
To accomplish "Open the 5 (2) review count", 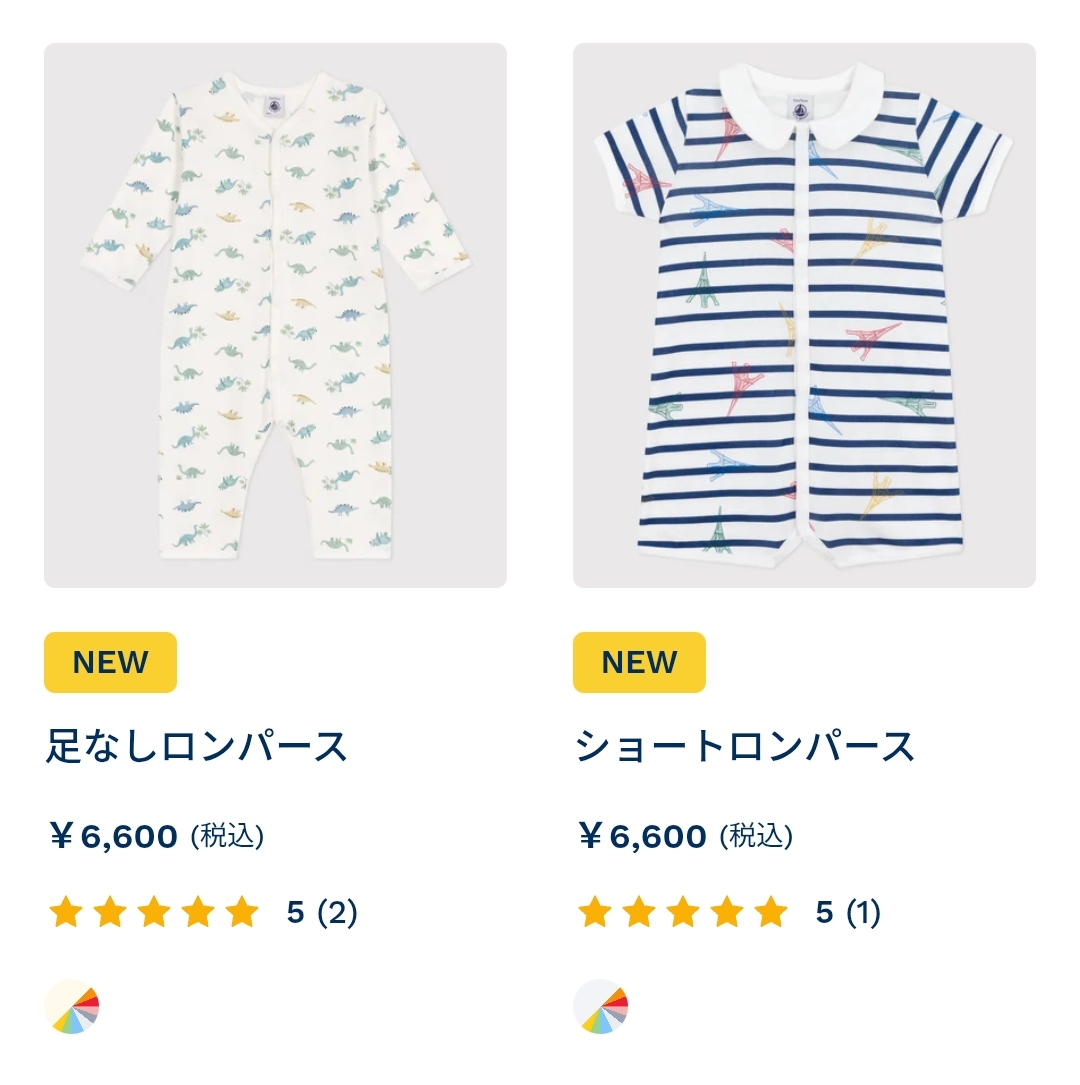I will point(322,912).
